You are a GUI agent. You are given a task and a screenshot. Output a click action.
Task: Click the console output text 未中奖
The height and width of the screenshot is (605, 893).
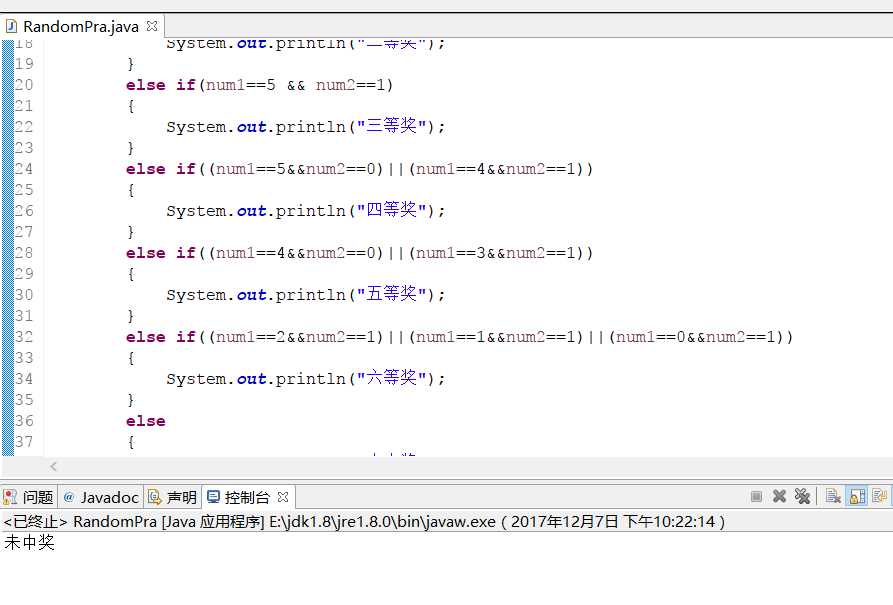click(29, 542)
